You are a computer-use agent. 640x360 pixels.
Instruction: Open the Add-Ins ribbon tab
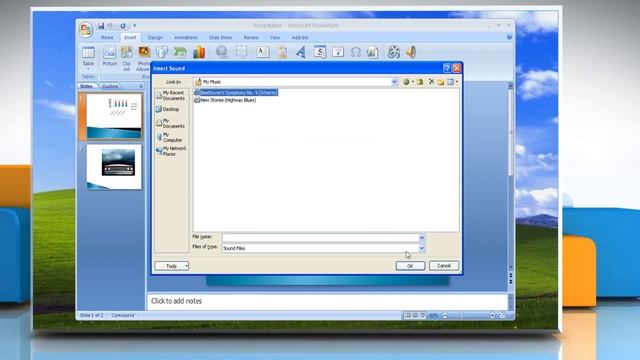[300, 38]
